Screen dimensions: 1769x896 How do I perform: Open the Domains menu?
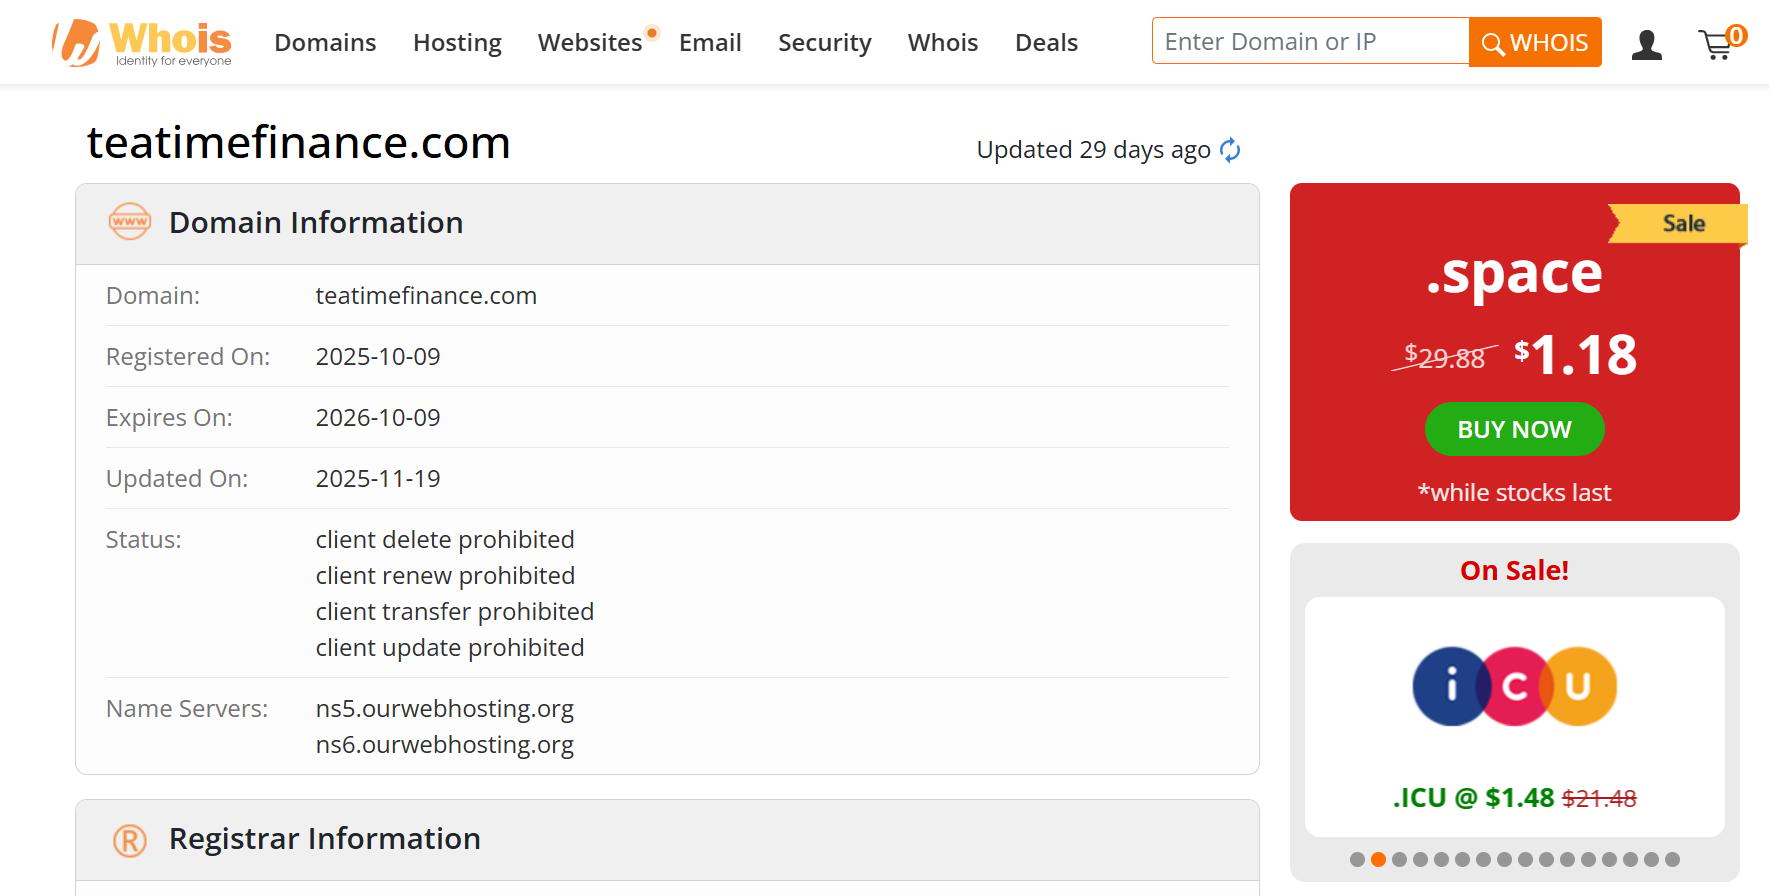325,43
